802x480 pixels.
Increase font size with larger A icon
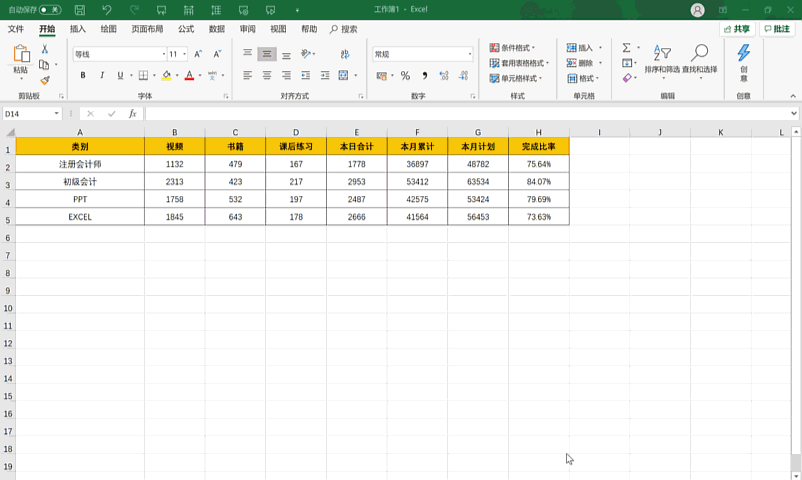coord(198,54)
